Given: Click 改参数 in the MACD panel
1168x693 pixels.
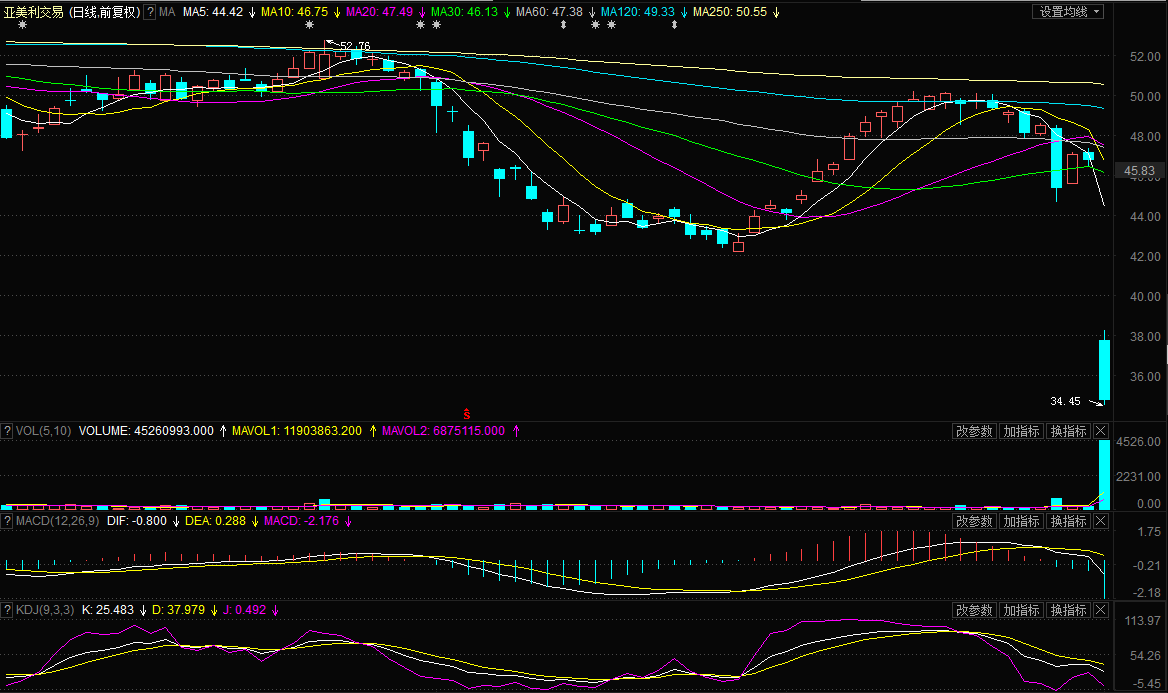Looking at the screenshot, I should [974, 521].
